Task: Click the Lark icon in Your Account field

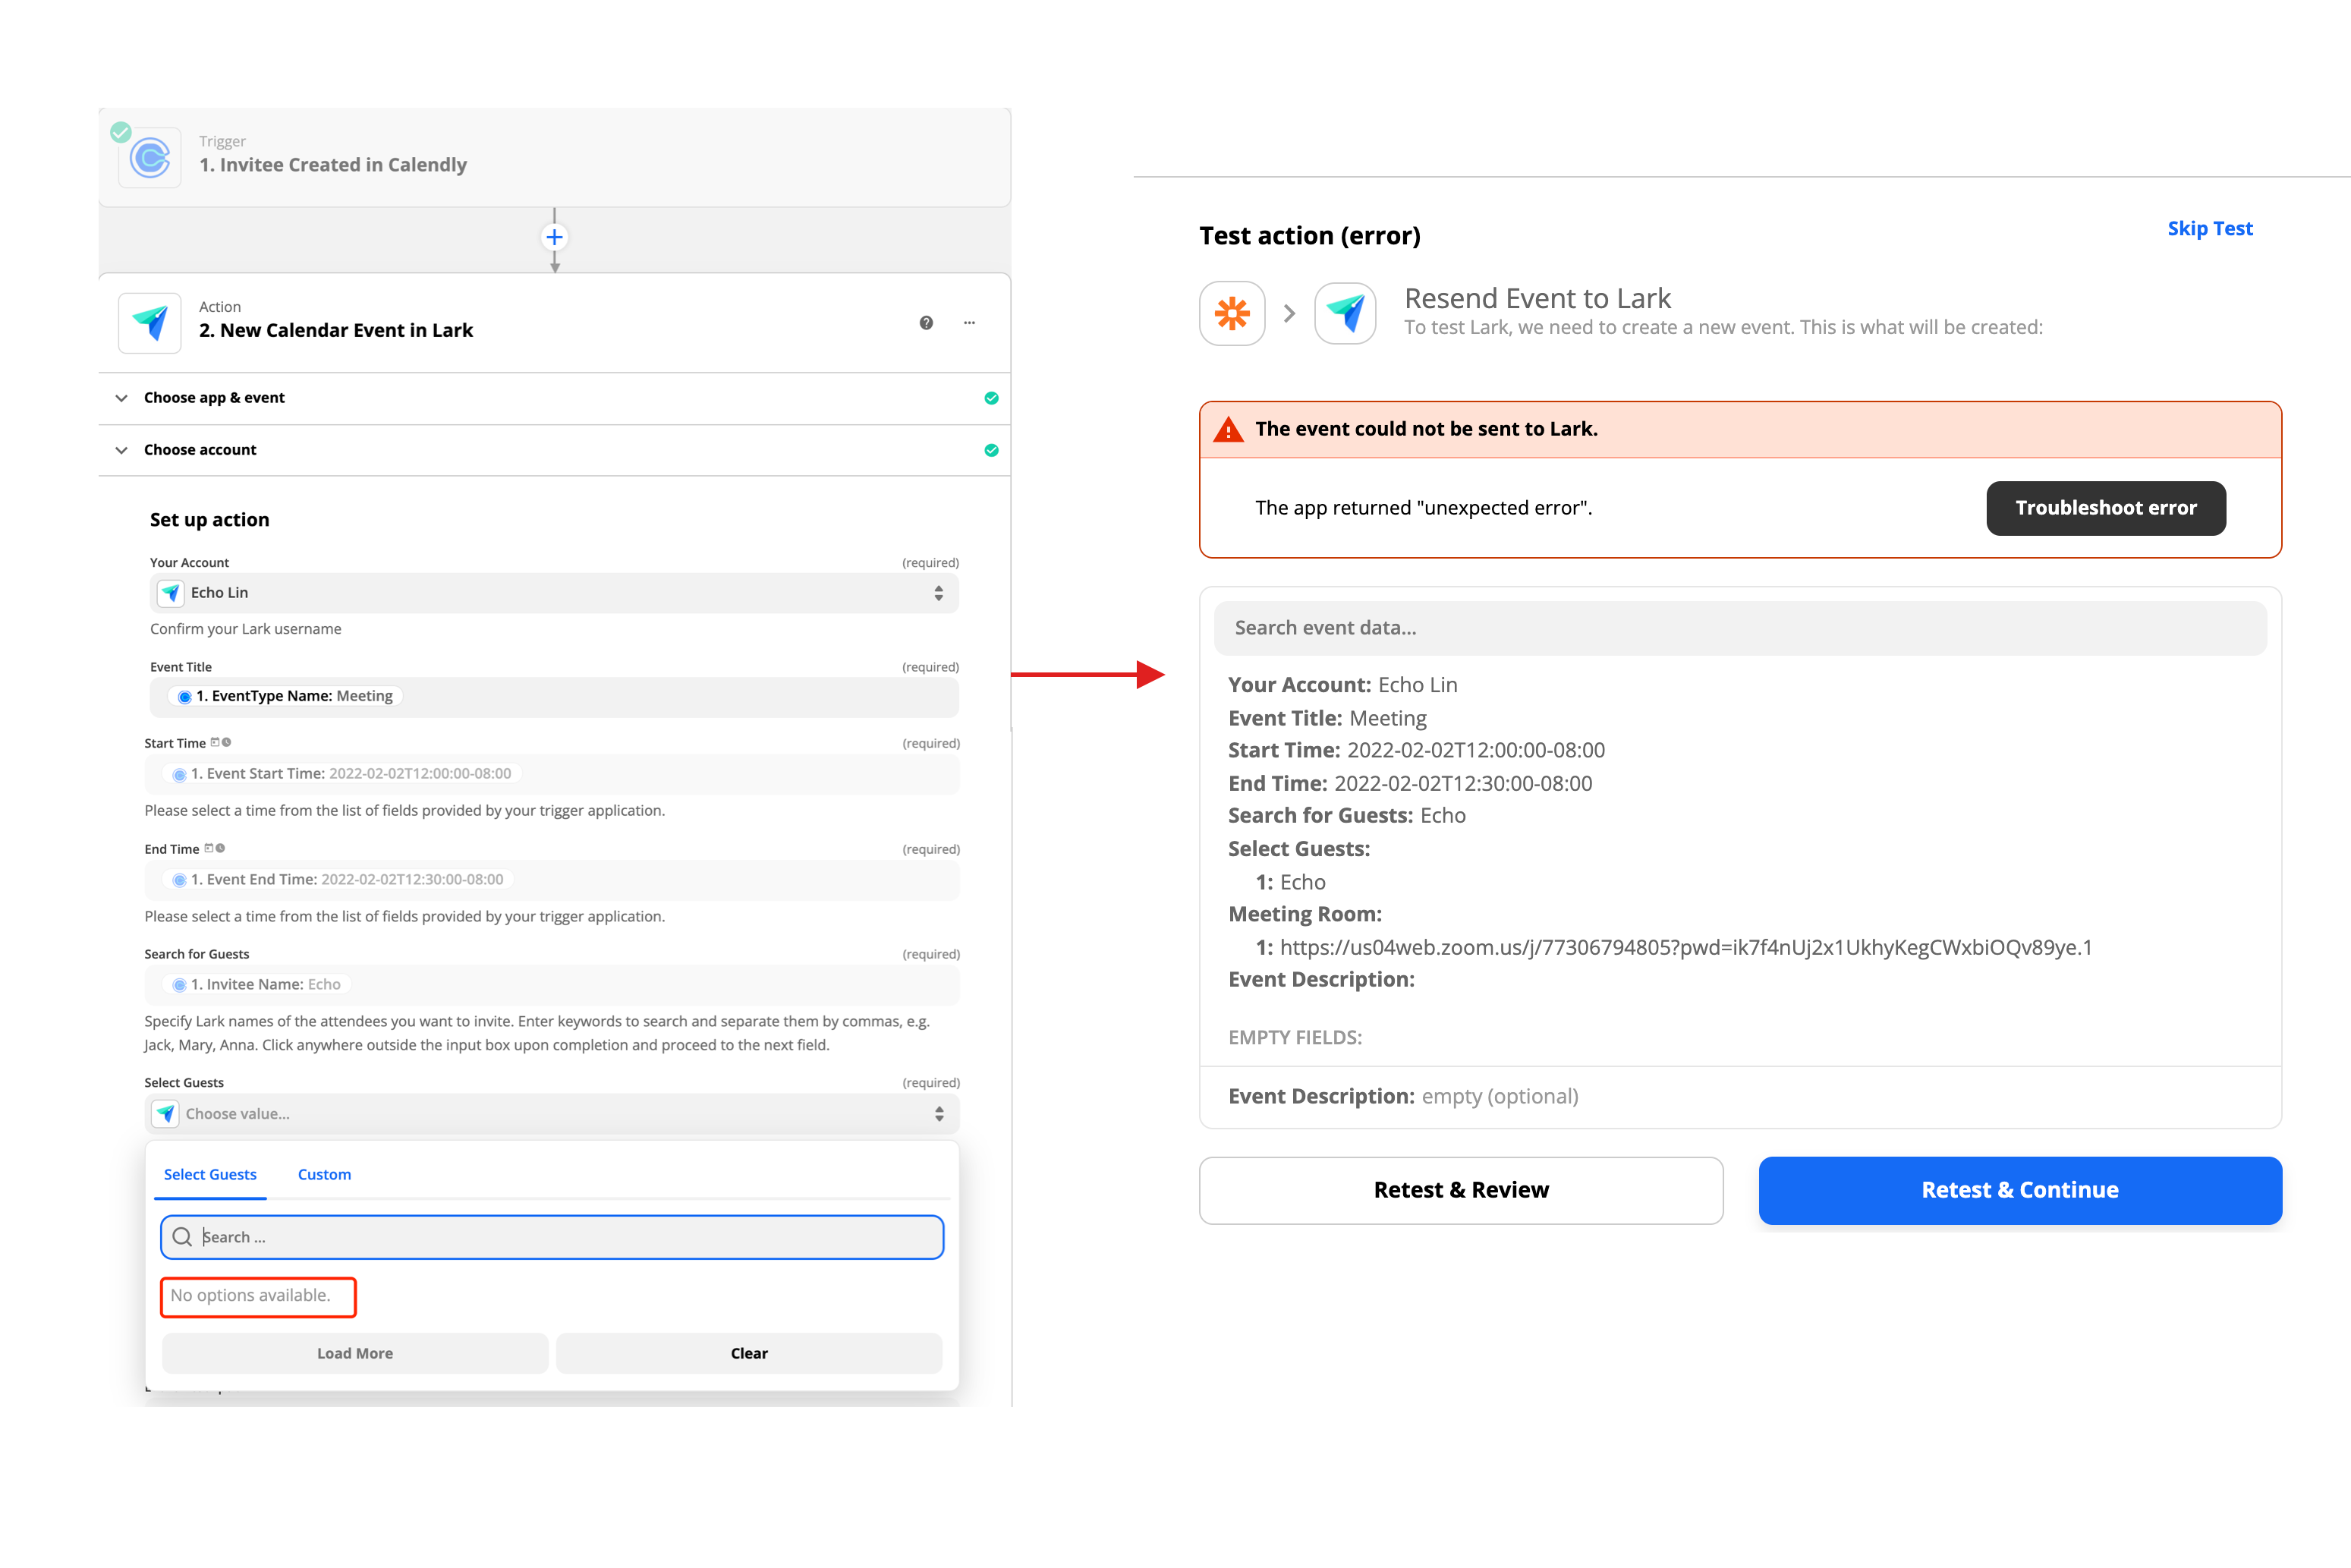Action: (171, 593)
